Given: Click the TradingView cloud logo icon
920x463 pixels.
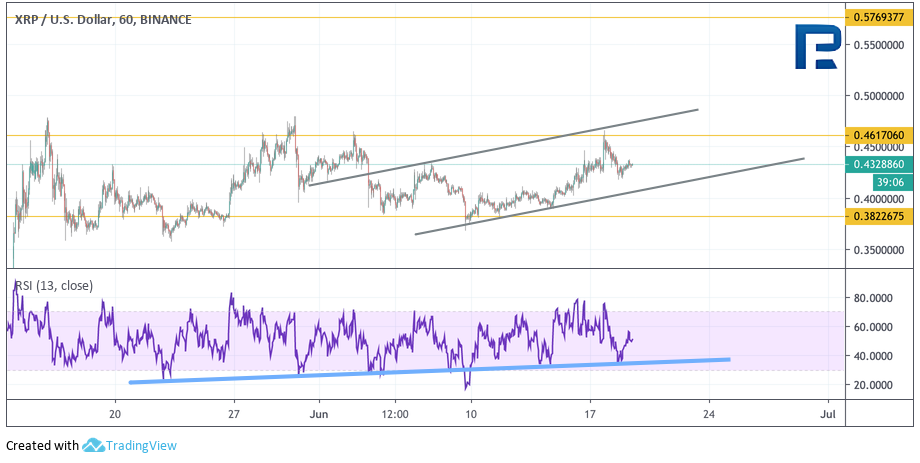Looking at the screenshot, I should point(94,446).
